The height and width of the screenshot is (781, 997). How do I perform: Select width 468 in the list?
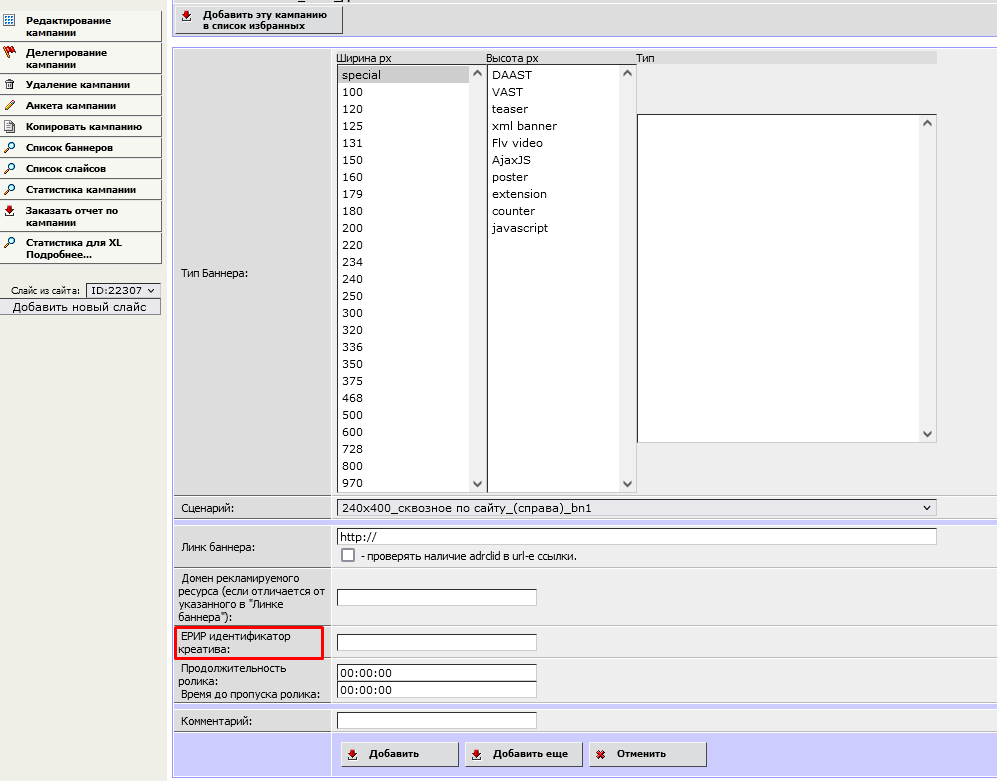pos(404,398)
